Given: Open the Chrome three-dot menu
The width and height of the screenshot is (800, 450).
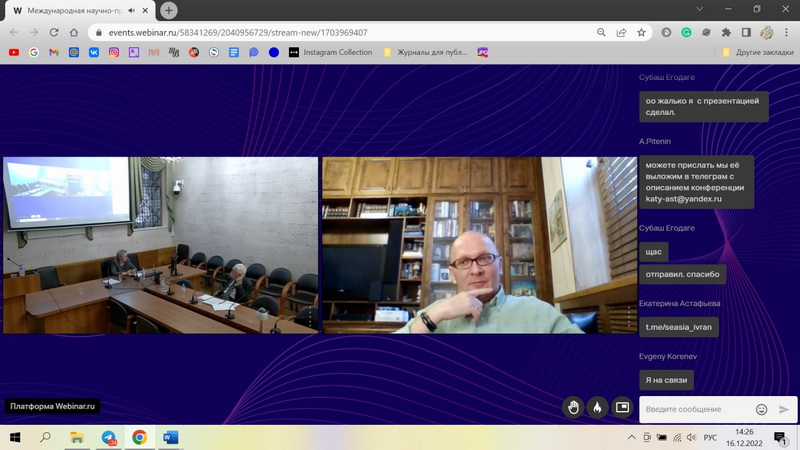Looking at the screenshot, I should coord(786,32).
